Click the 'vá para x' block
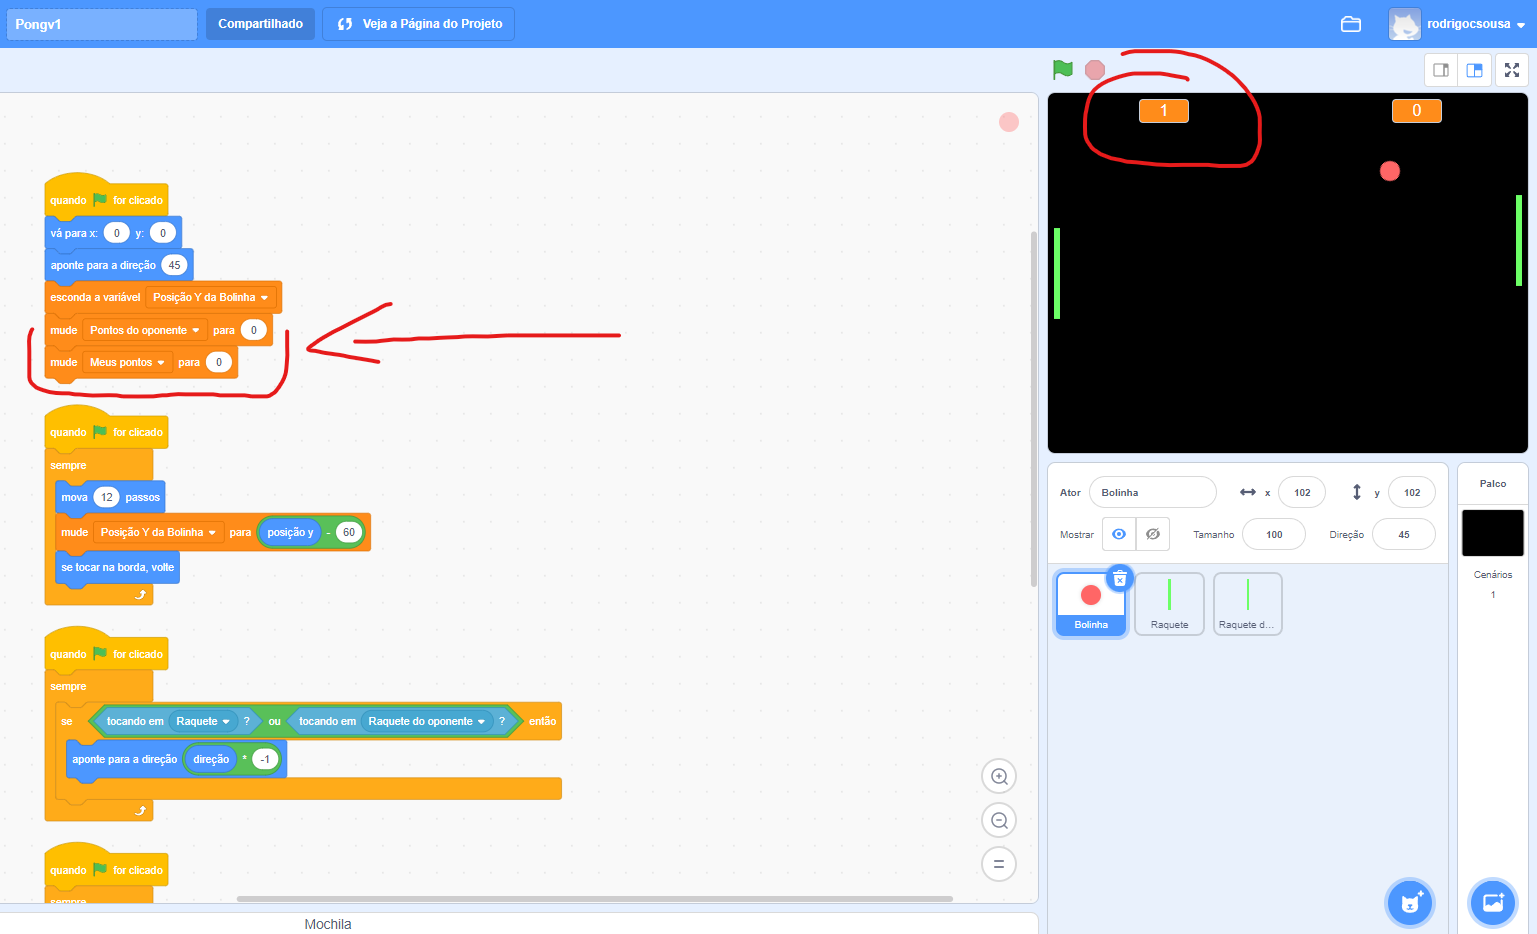1537x934 pixels. tap(75, 233)
